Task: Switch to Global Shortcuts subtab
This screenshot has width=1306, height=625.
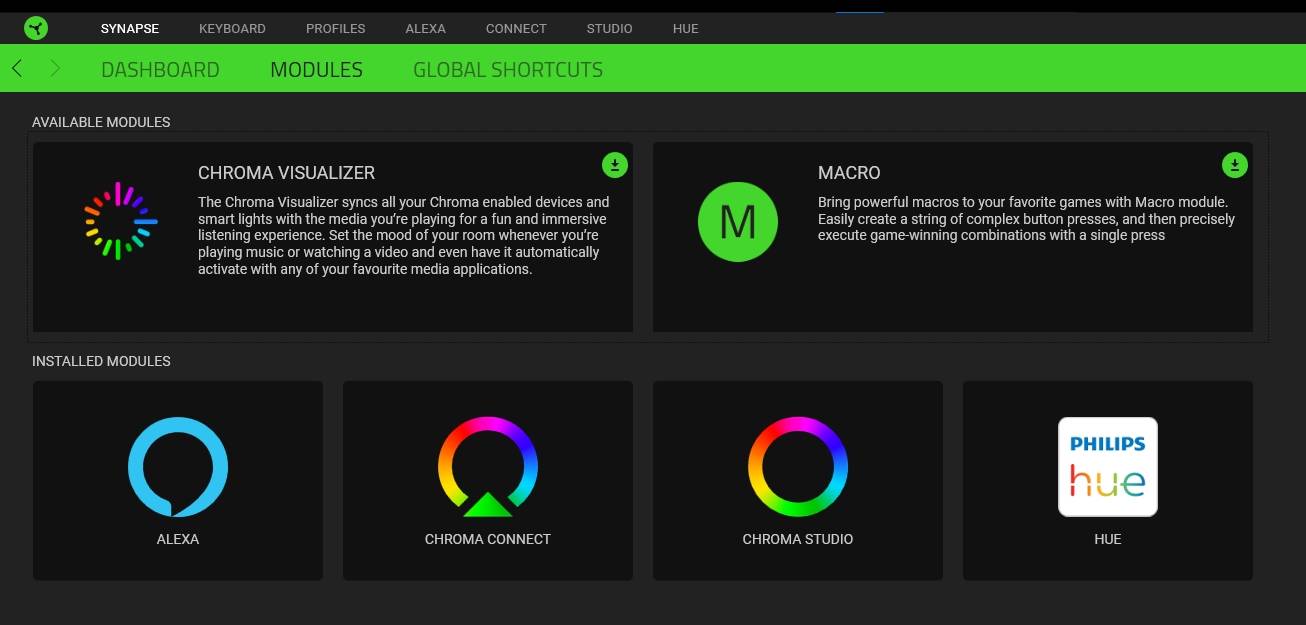Action: 508,70
